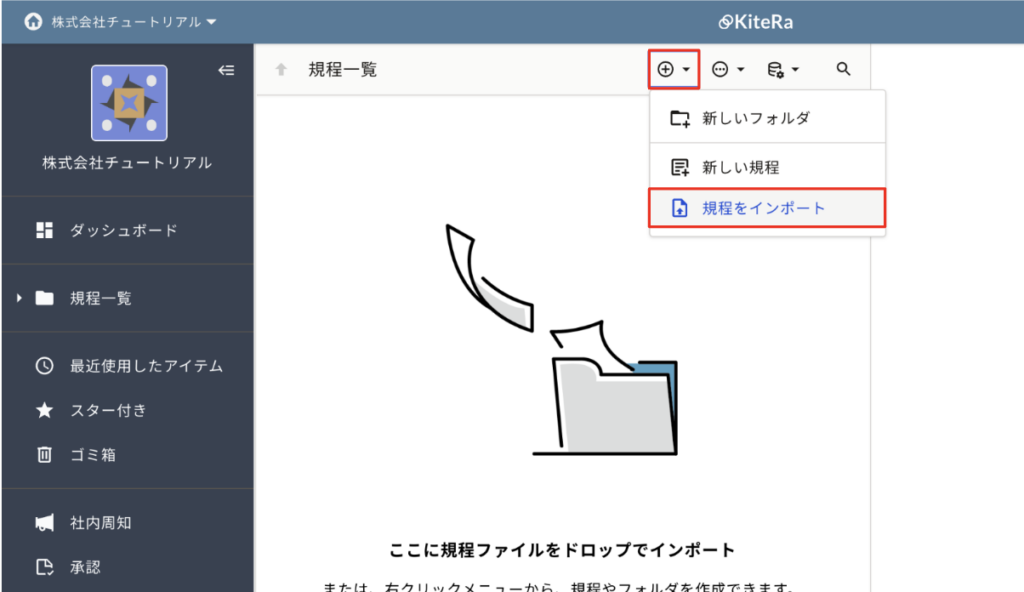Expand the 規程一覧 tree arrow in sidebar

[x=19, y=298]
